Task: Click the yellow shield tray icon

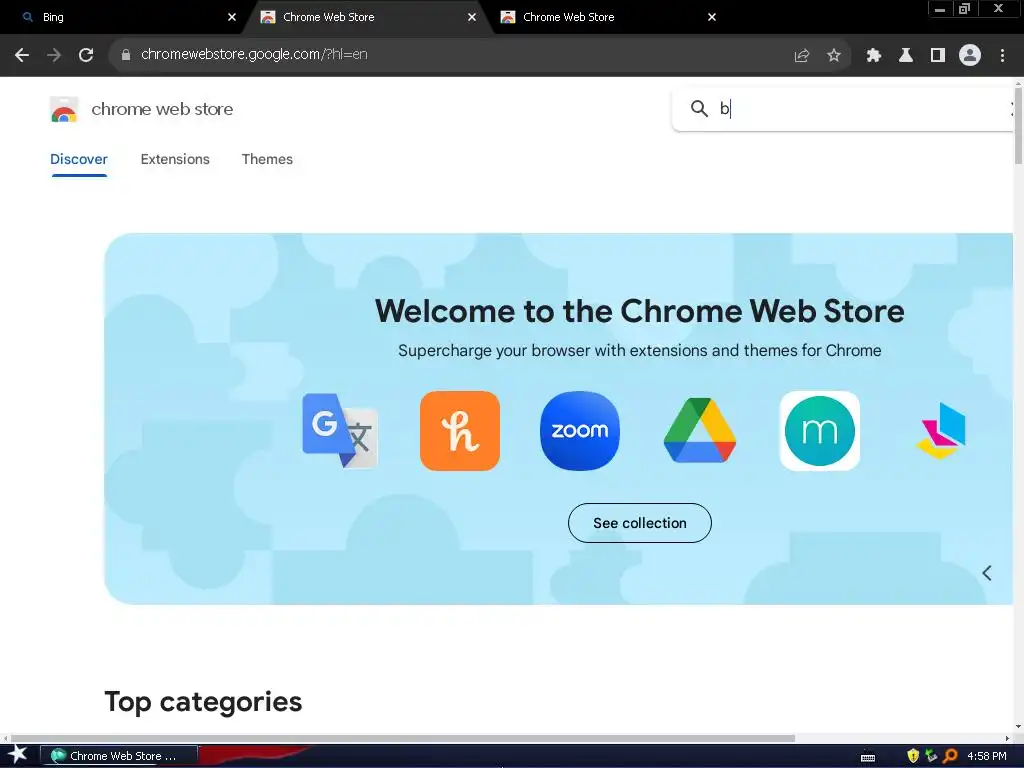Action: (913, 756)
